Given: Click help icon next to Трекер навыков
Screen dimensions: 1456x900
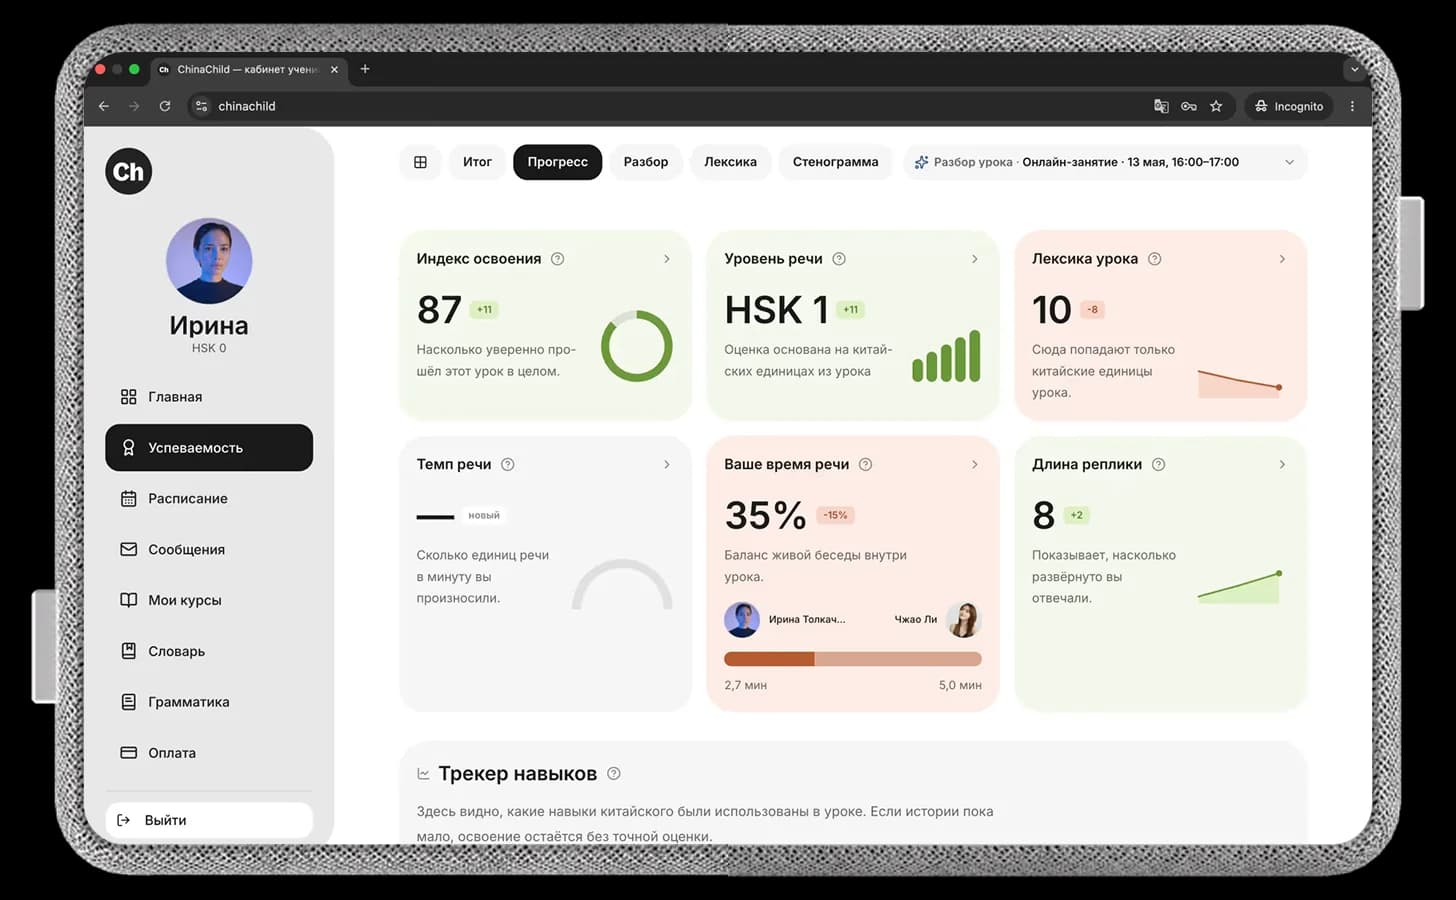Looking at the screenshot, I should click(x=614, y=773).
